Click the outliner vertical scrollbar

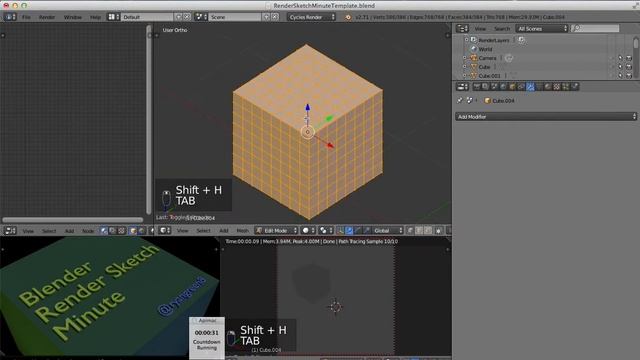tap(636, 44)
